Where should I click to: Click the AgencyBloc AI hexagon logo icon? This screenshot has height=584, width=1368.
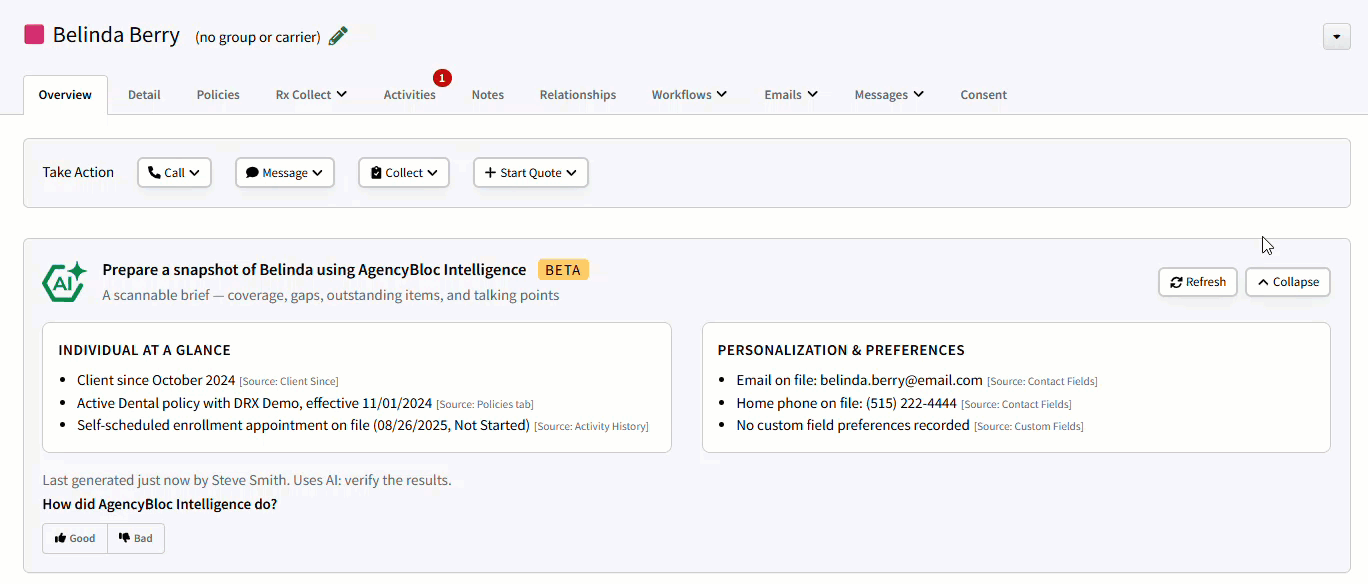point(64,282)
